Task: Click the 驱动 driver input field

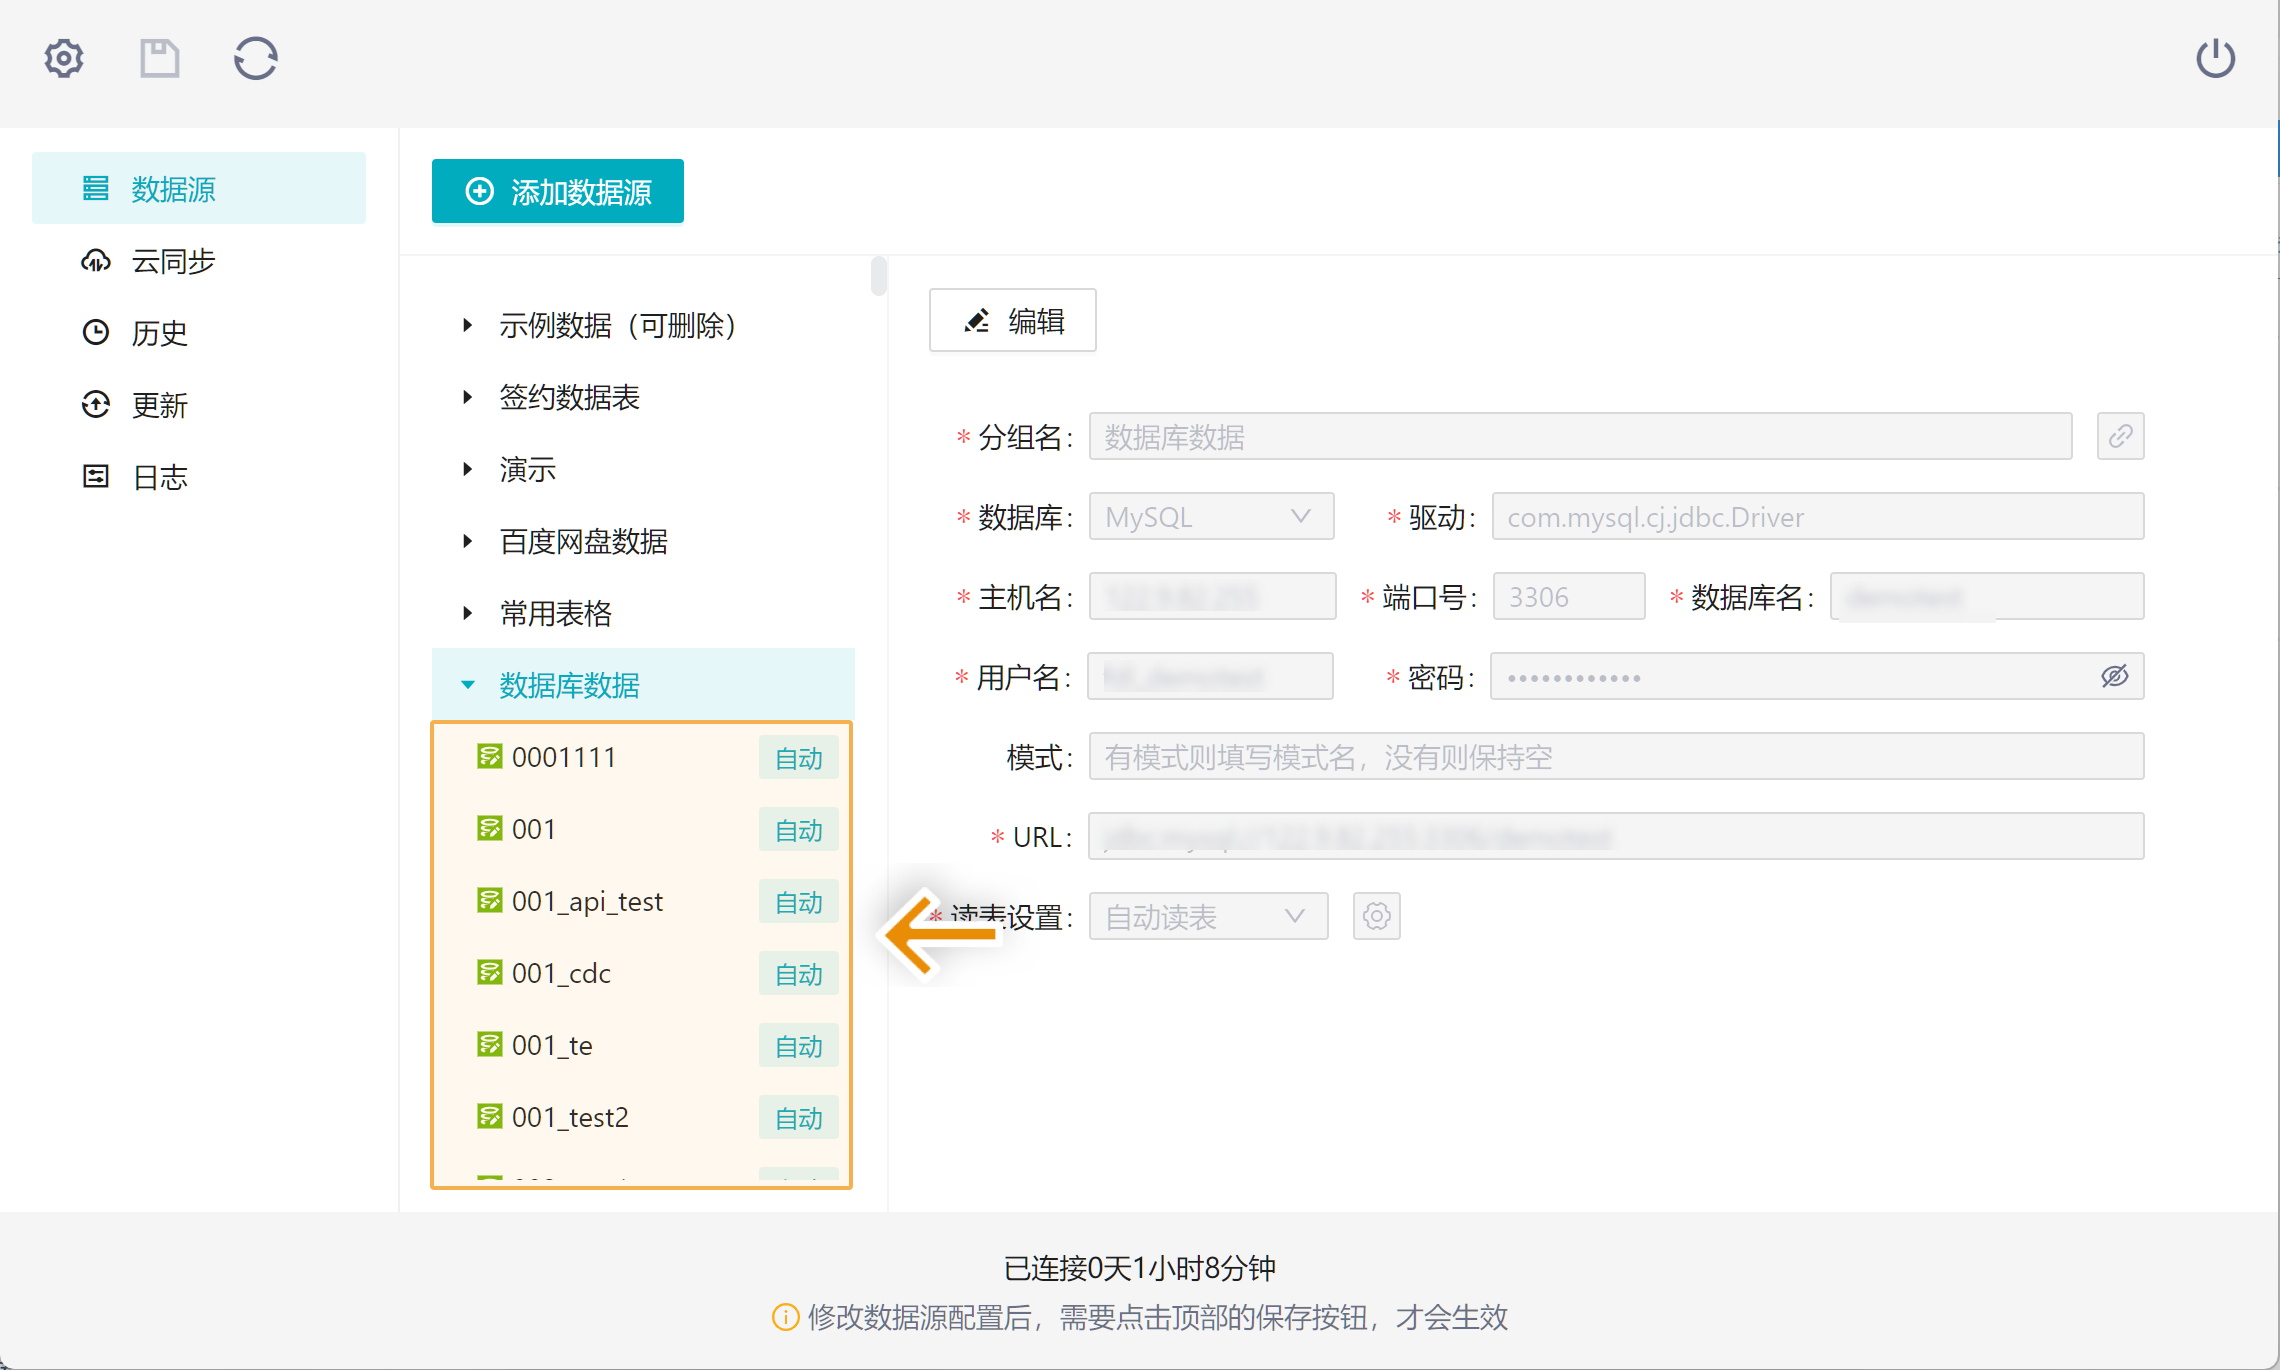Action: 1818,516
